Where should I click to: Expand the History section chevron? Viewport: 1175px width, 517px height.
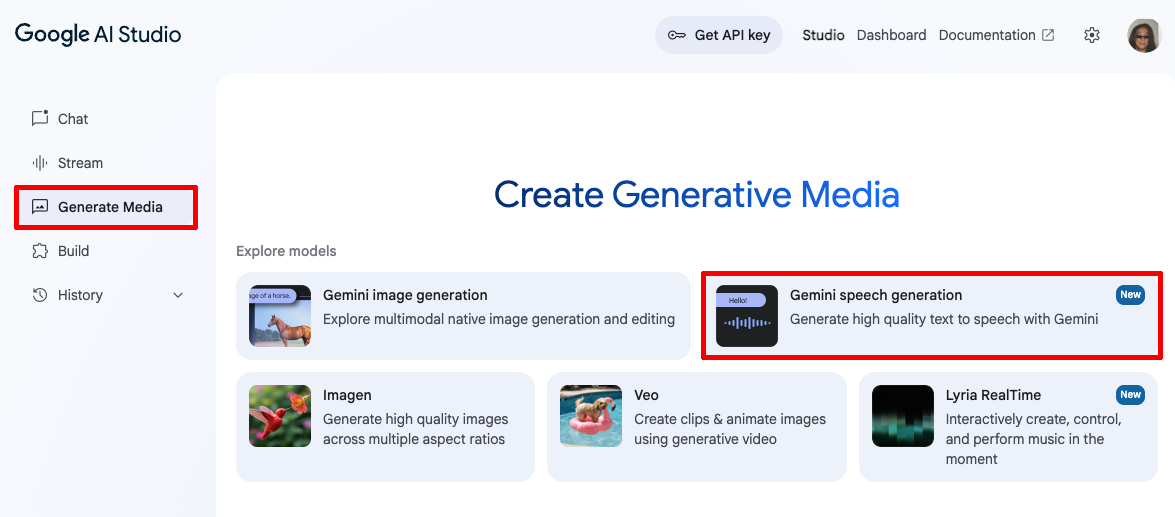pyautogui.click(x=178, y=295)
